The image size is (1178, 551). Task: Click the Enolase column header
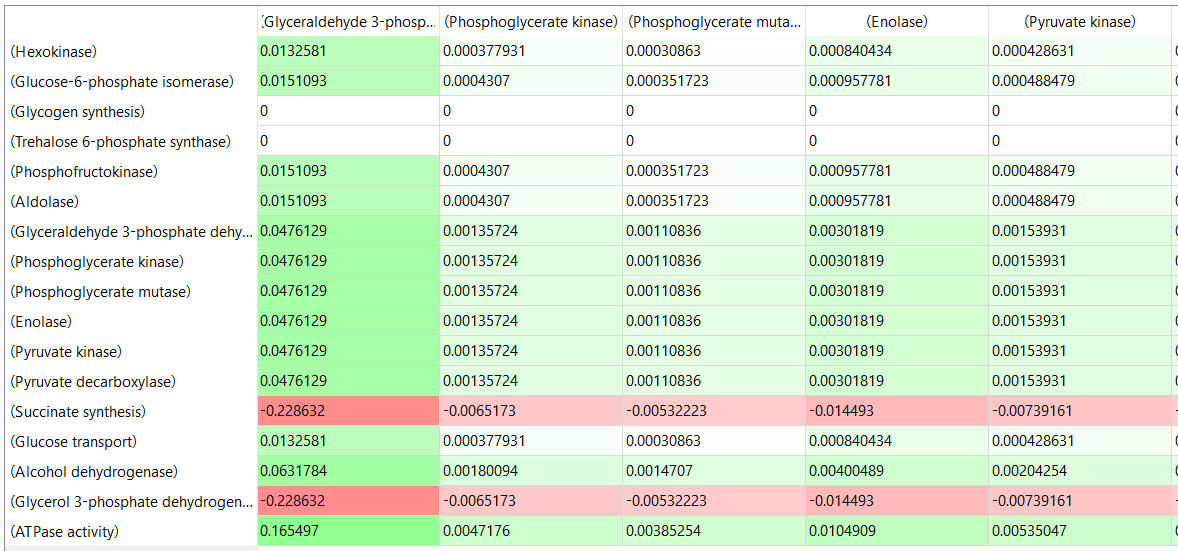tap(896, 21)
